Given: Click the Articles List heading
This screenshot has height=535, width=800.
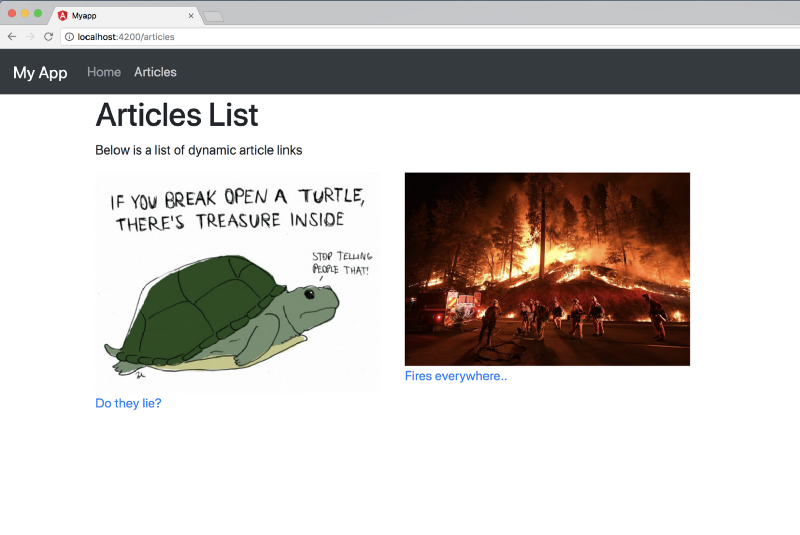Looking at the screenshot, I should pyautogui.click(x=177, y=115).
